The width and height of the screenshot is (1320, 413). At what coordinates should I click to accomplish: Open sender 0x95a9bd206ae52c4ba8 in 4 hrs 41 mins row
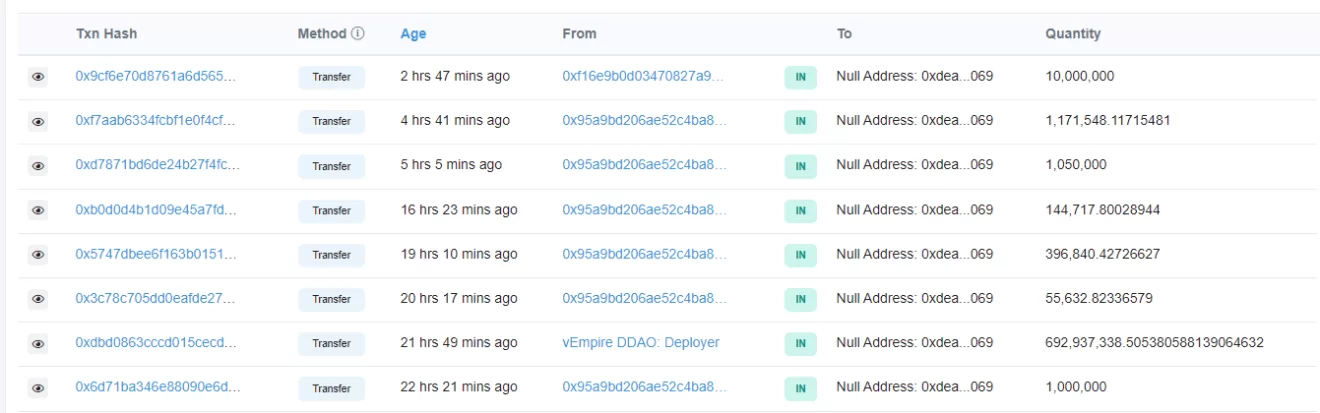point(643,121)
